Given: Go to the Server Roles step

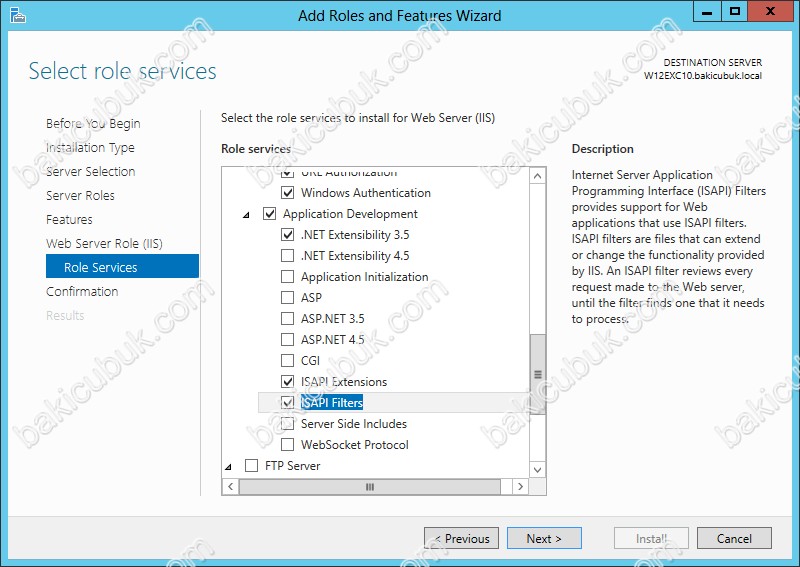Looking at the screenshot, I should pyautogui.click(x=80, y=195).
